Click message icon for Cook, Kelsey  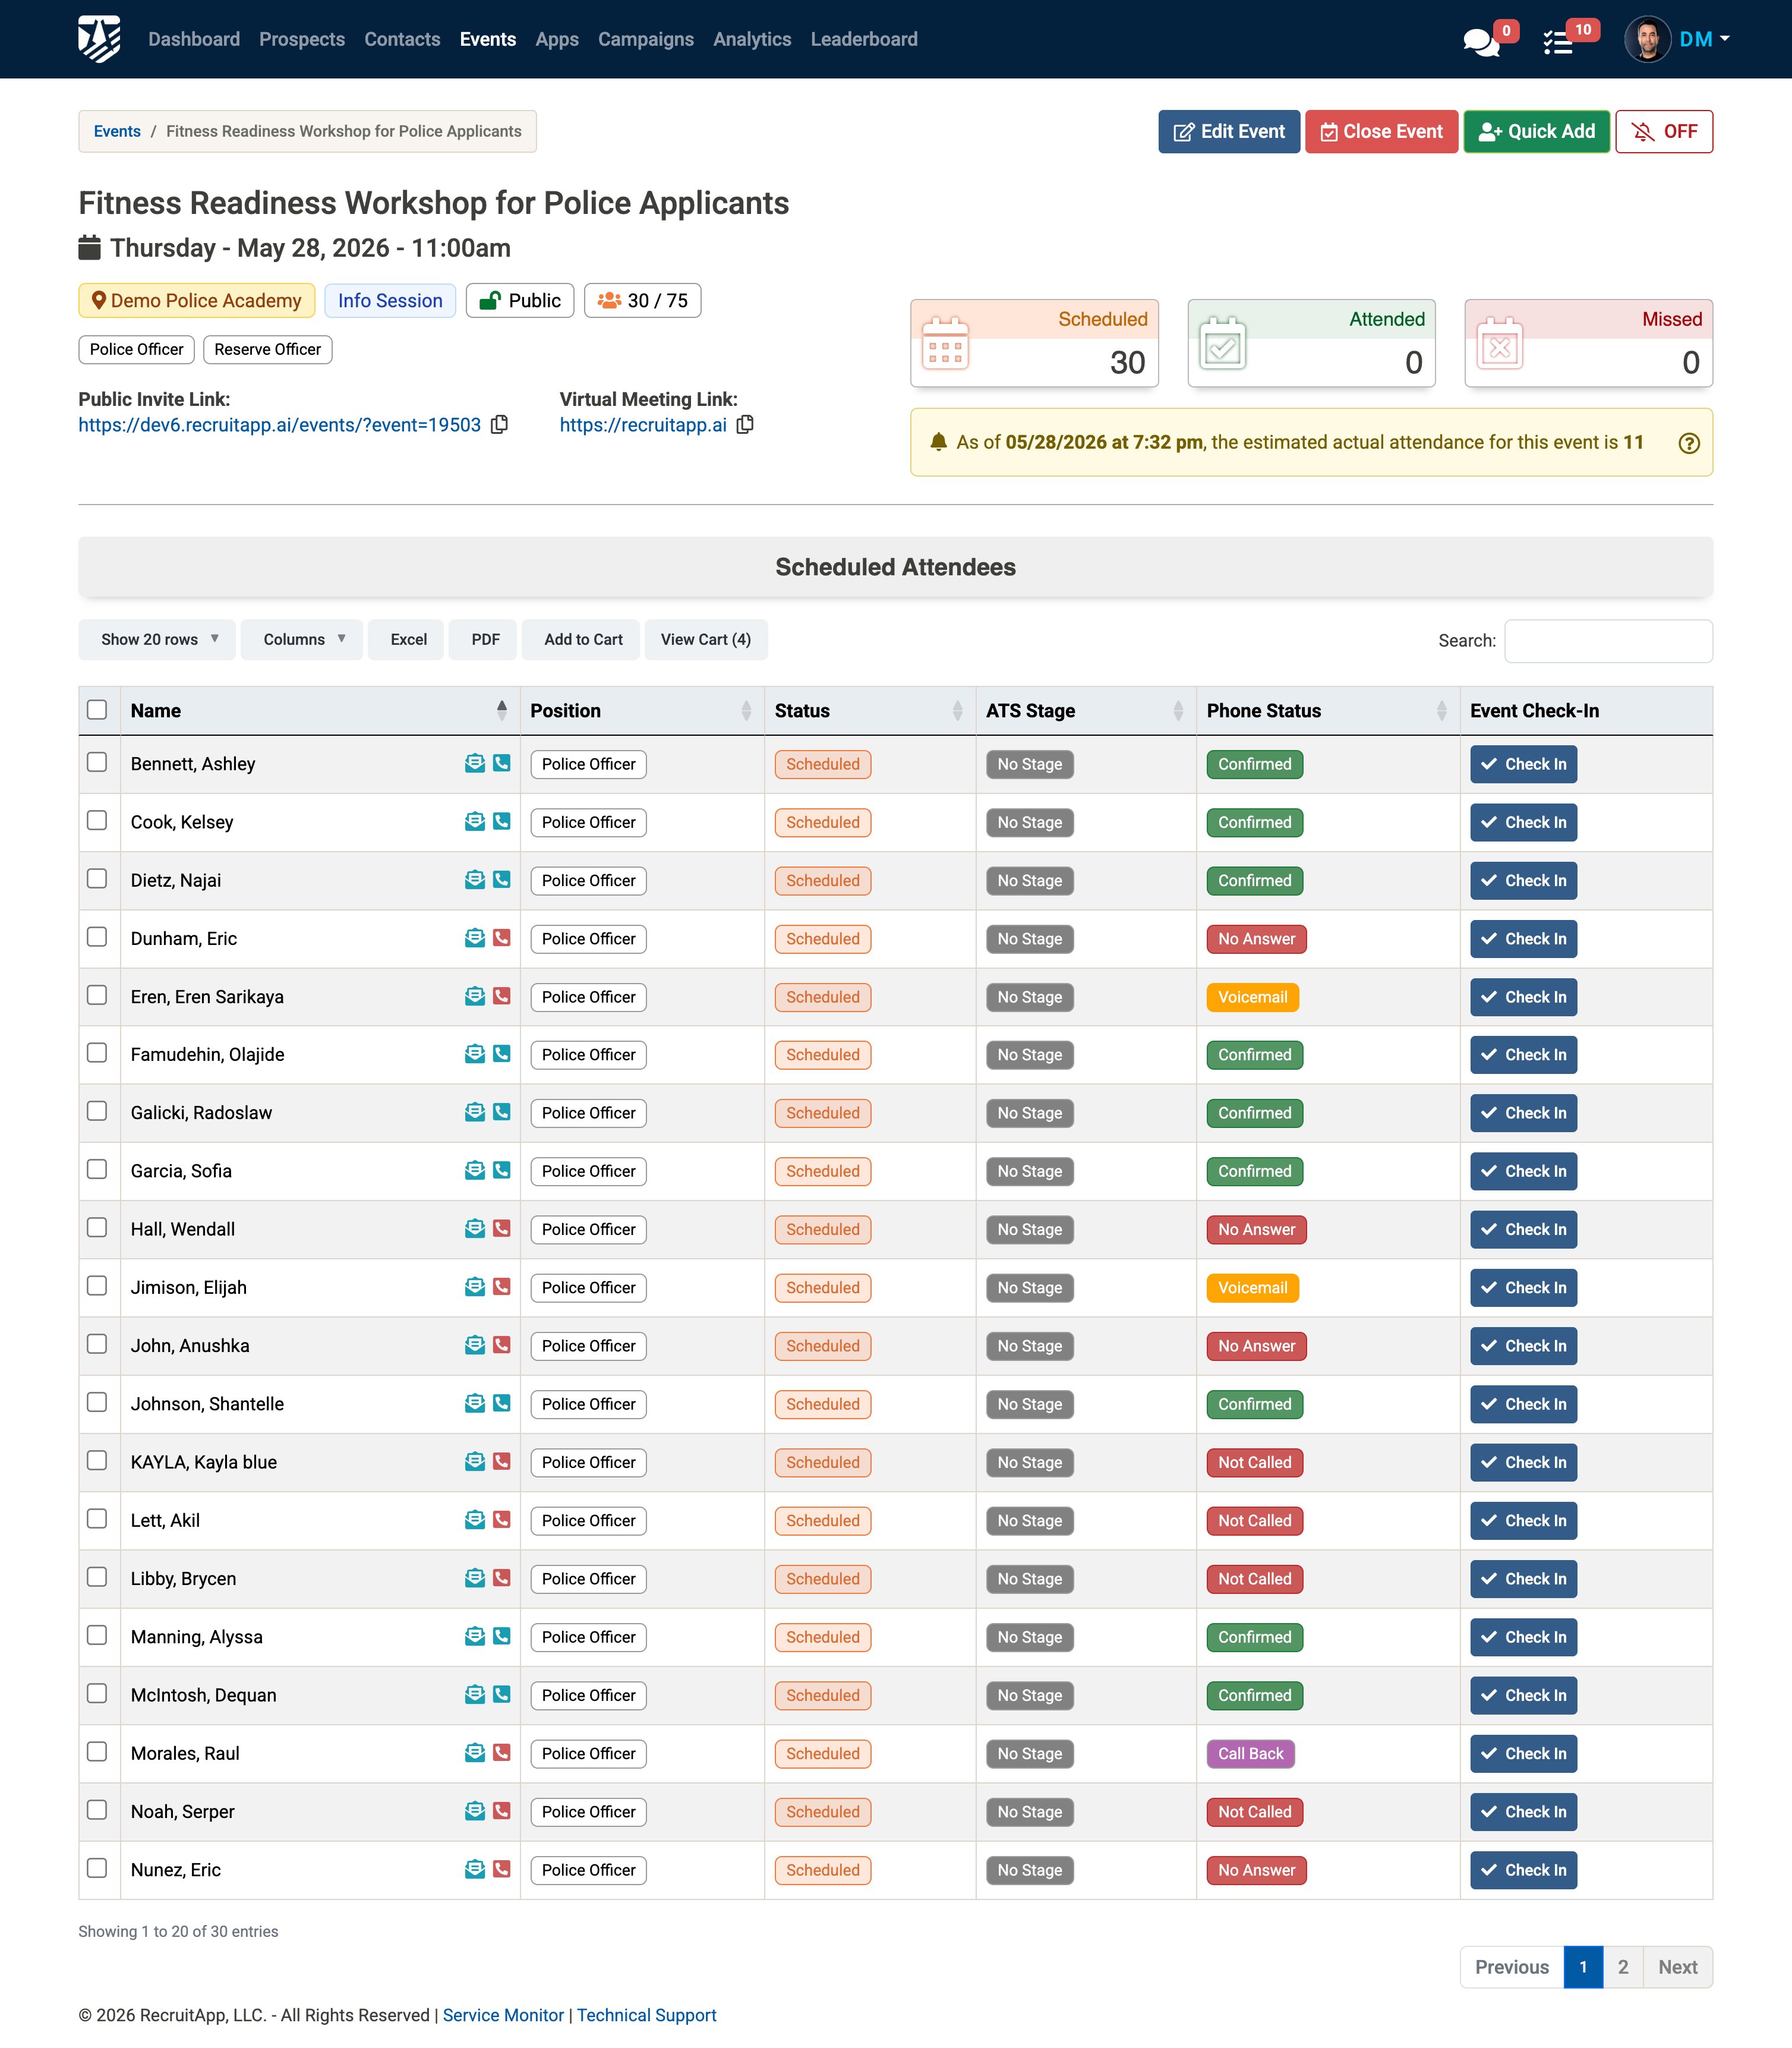(475, 821)
